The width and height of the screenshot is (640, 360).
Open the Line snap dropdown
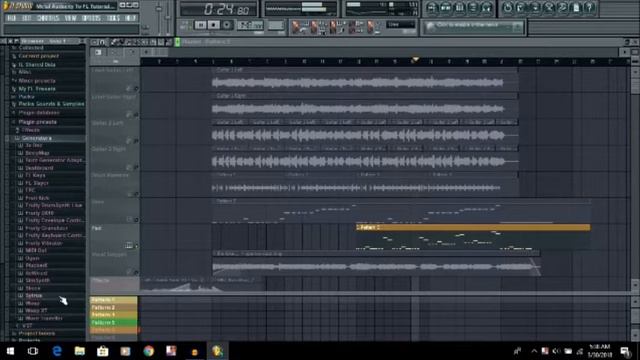click(x=400, y=25)
